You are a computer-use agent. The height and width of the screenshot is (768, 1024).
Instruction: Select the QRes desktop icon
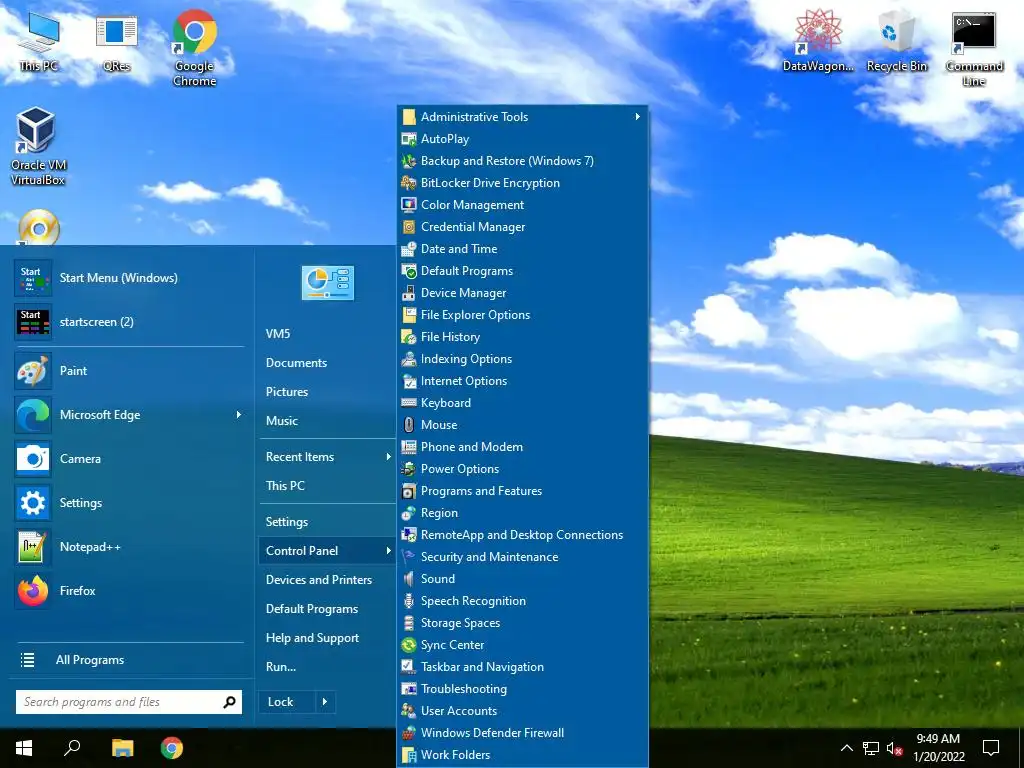[116, 42]
